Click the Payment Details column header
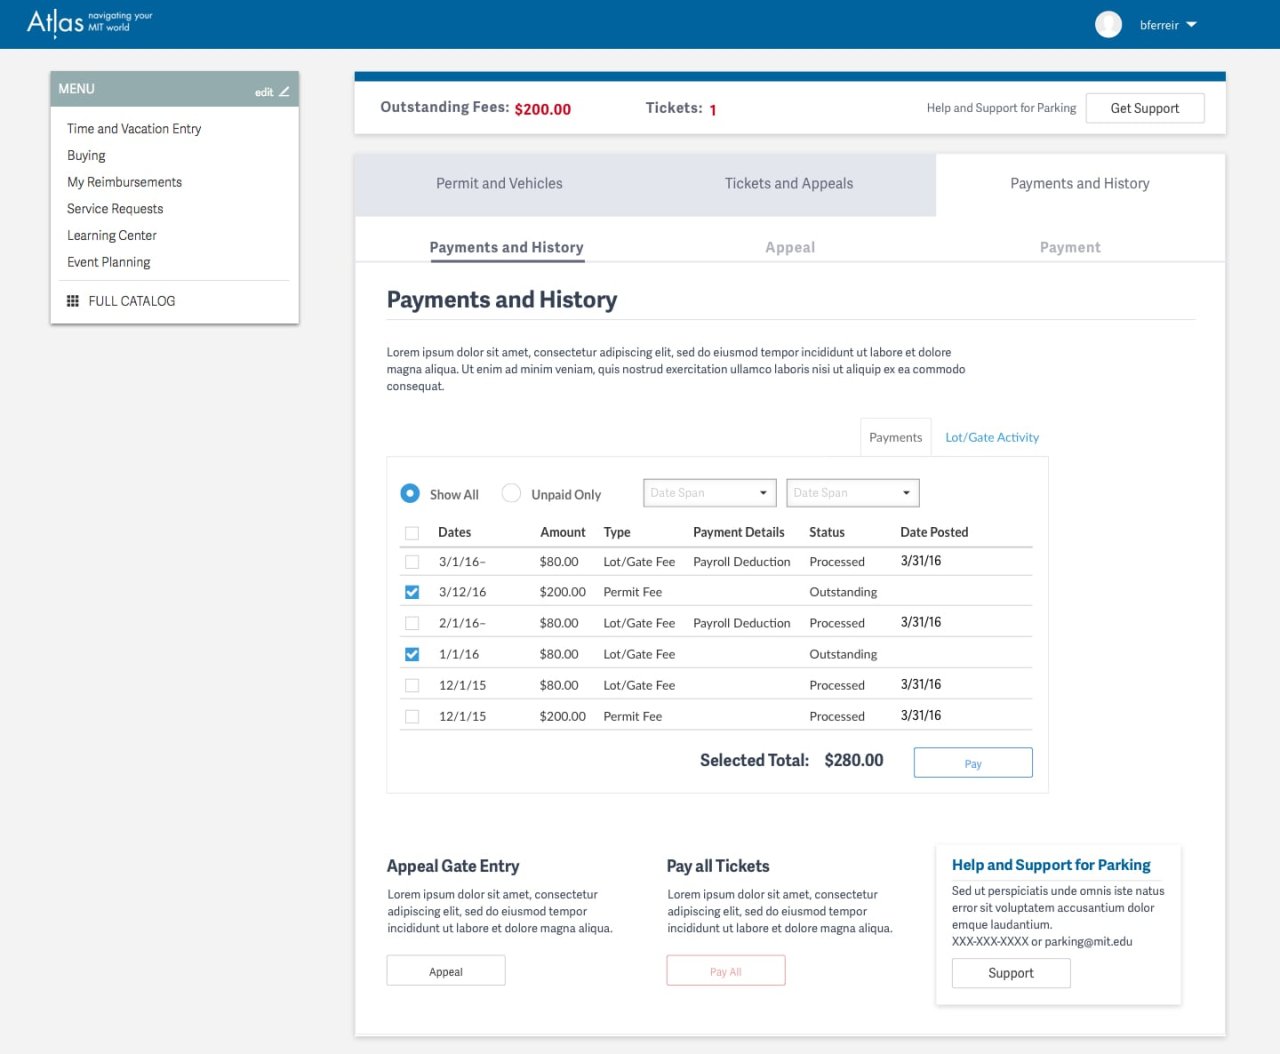This screenshot has height=1054, width=1280. point(739,532)
